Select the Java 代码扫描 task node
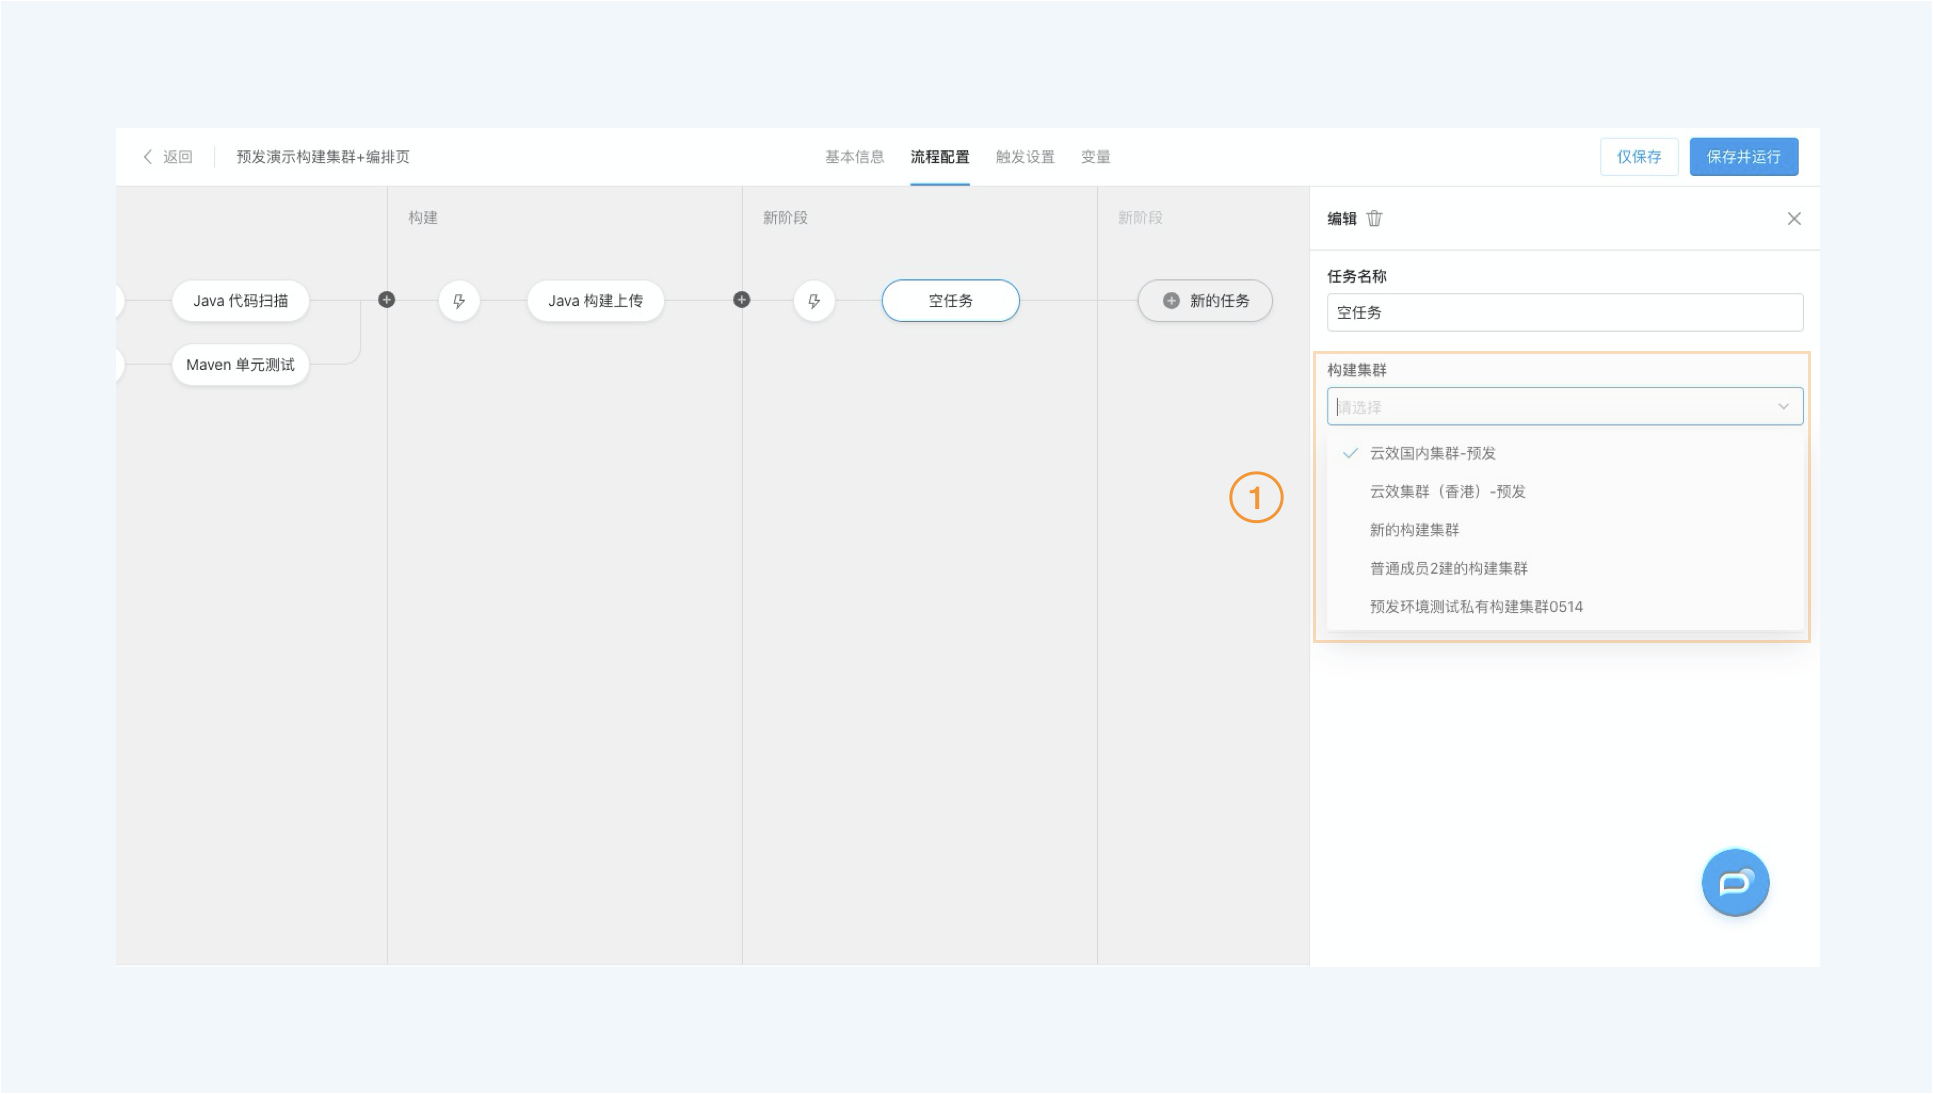This screenshot has height=1094, width=1933. tap(240, 301)
